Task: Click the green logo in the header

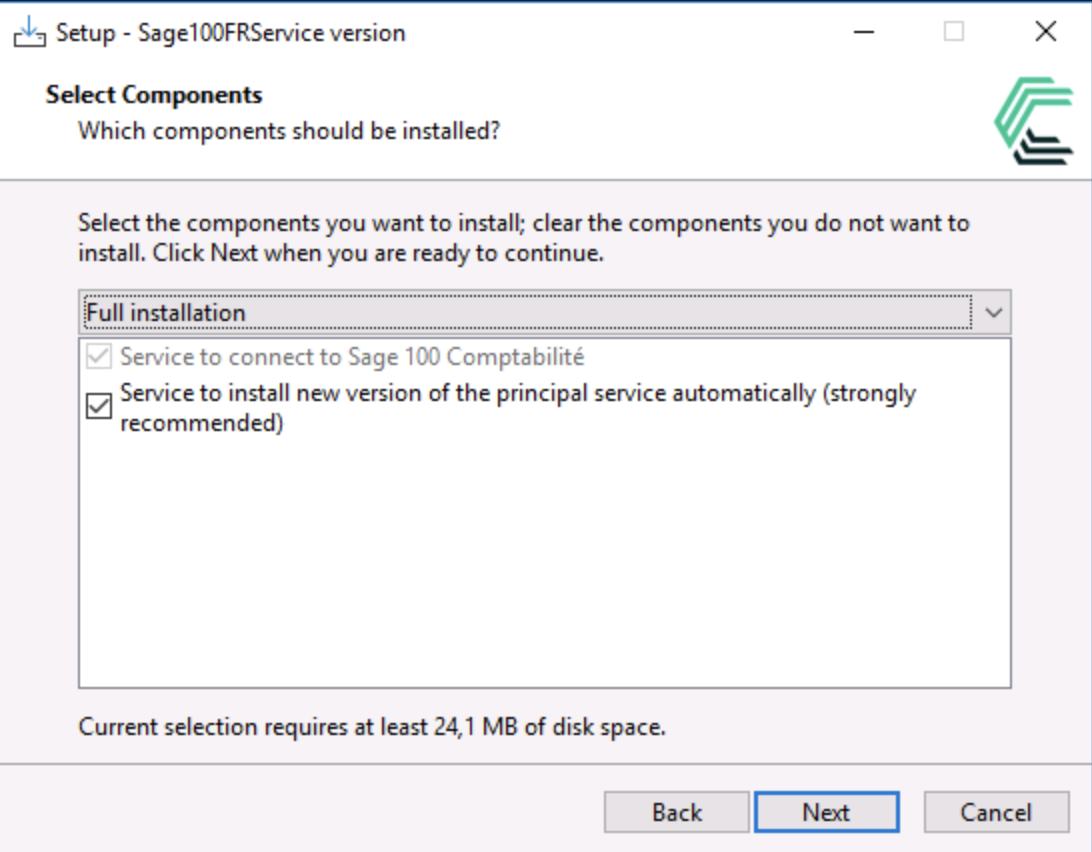Action: 1034,121
